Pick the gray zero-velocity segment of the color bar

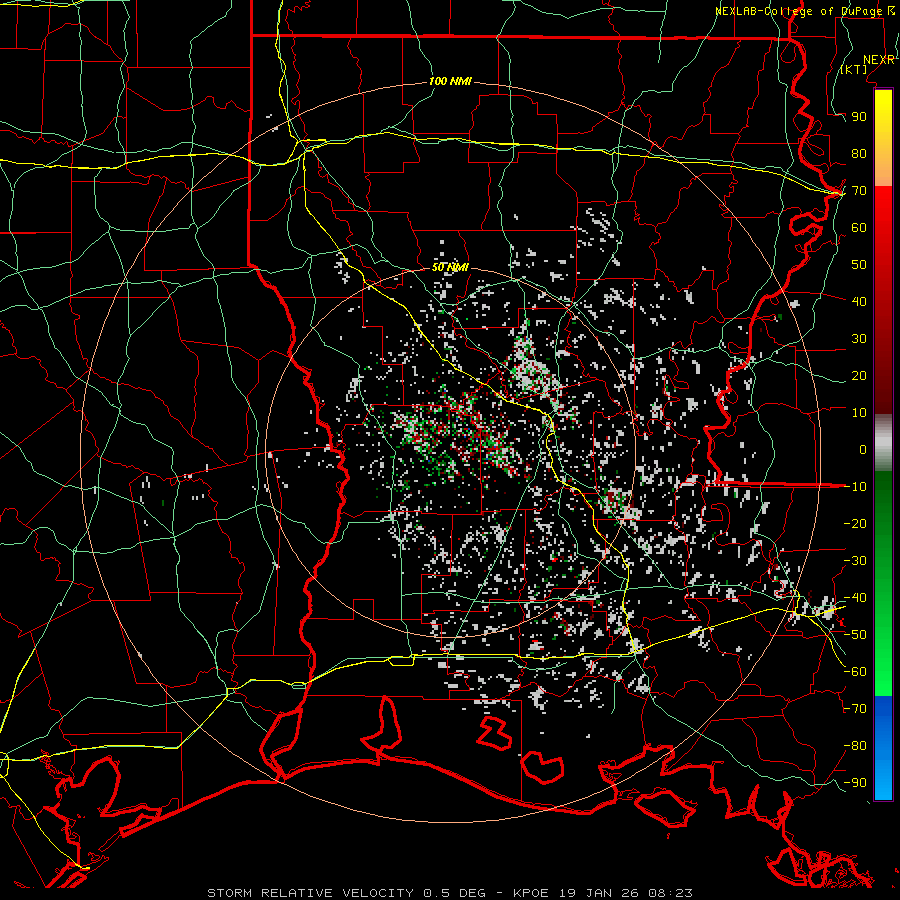883,443
